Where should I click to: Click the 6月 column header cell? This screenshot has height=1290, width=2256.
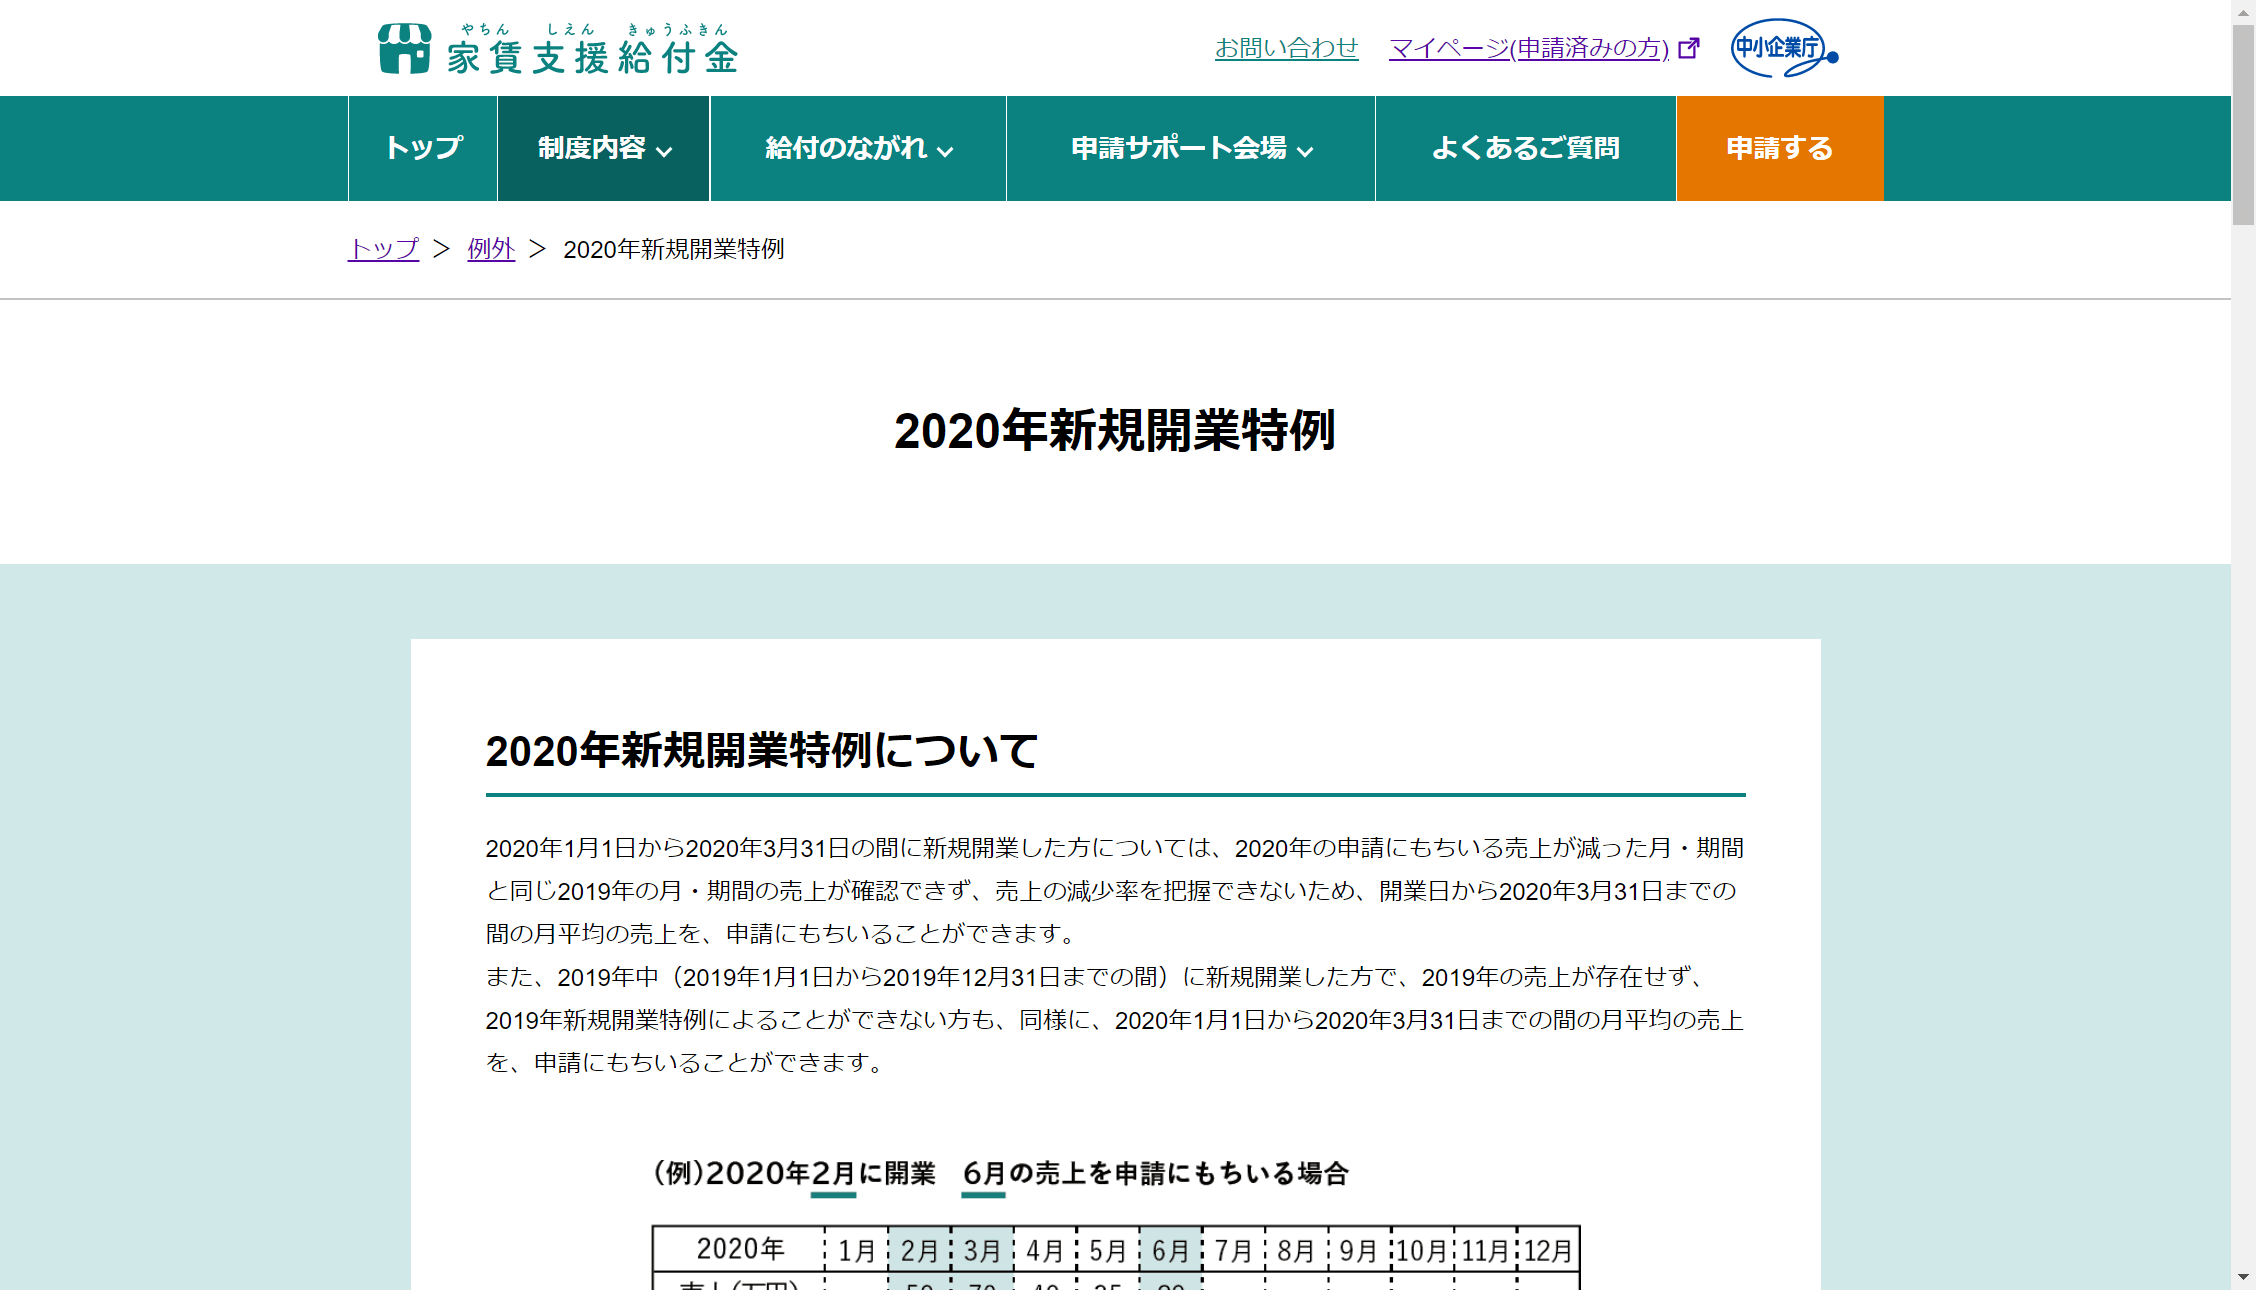1170,1250
